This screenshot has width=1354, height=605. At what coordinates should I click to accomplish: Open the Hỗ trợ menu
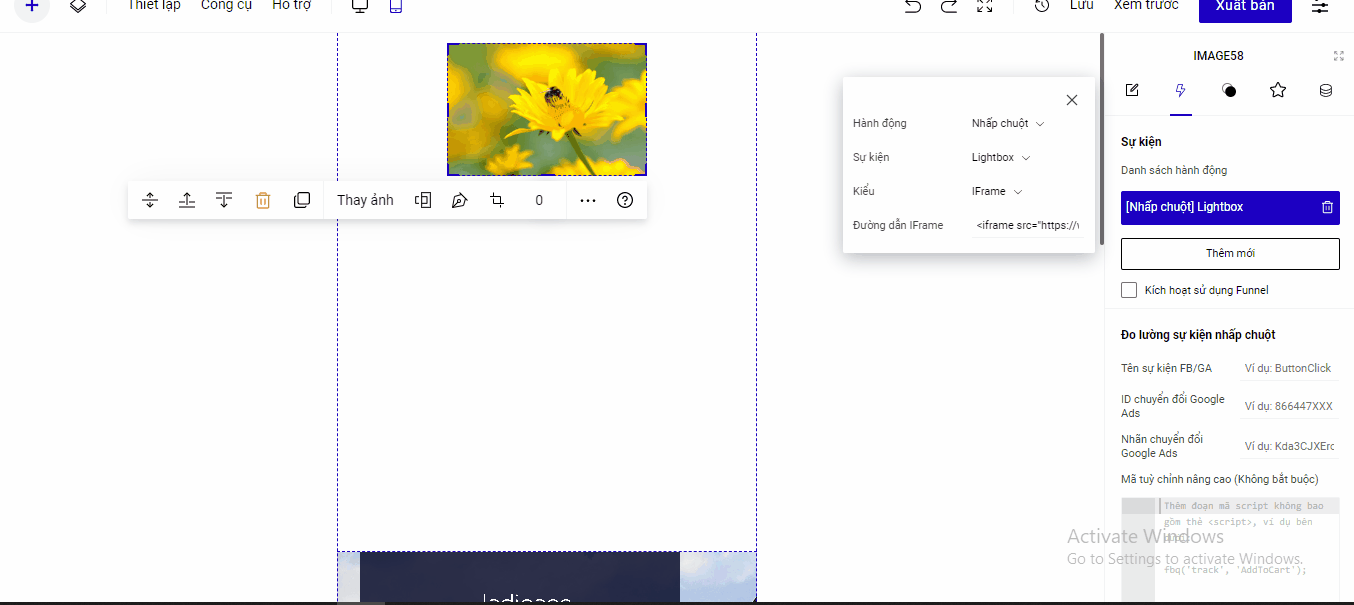coord(291,6)
